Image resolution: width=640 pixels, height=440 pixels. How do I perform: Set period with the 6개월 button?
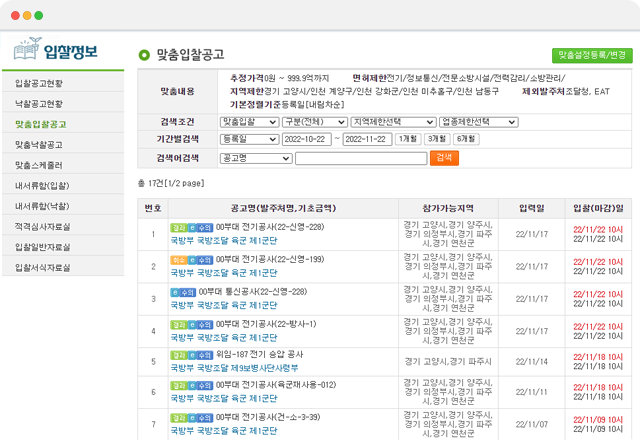(x=466, y=139)
